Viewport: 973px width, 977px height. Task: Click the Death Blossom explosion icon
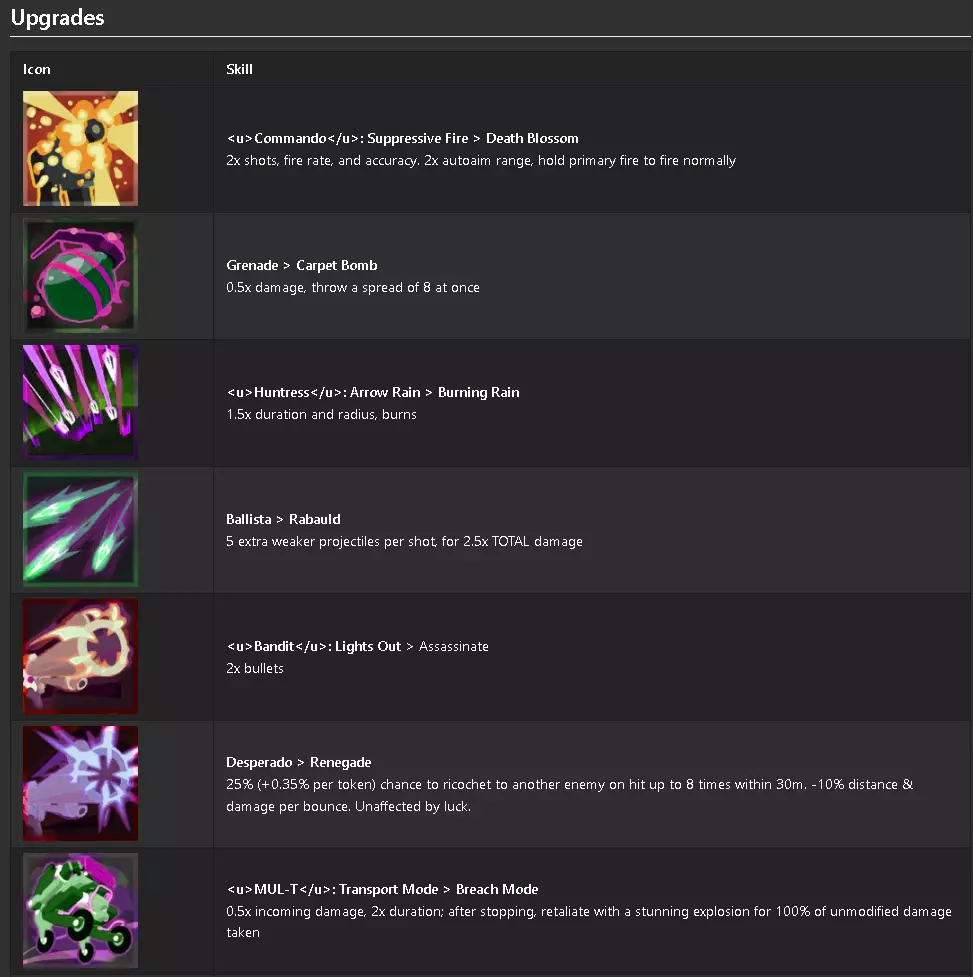pos(81,148)
